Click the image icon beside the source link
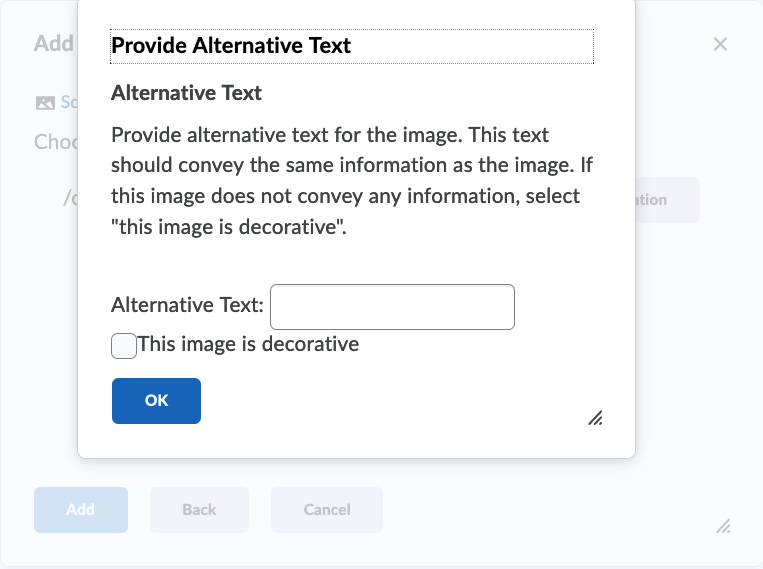763x569 pixels. [45, 103]
